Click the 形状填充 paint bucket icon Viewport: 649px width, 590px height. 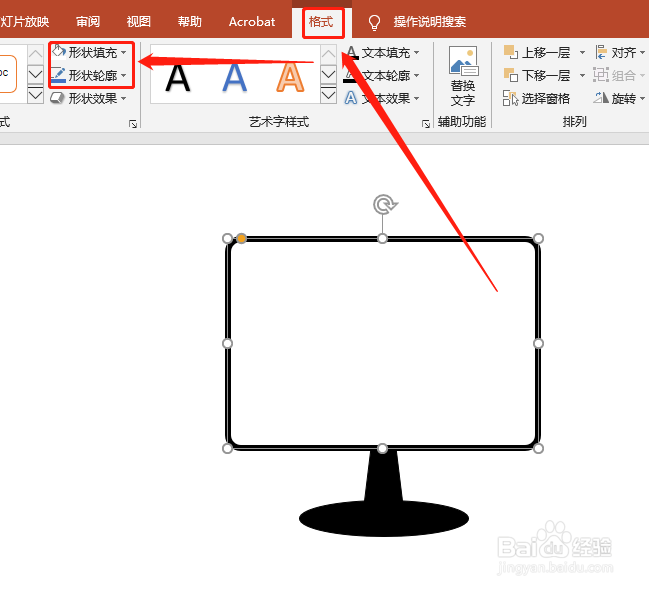[58, 52]
